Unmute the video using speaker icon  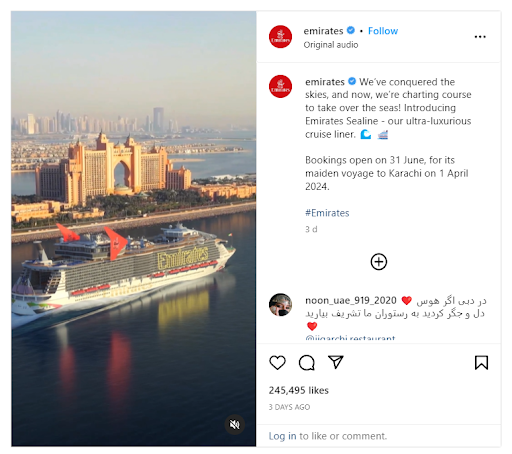(x=235, y=424)
